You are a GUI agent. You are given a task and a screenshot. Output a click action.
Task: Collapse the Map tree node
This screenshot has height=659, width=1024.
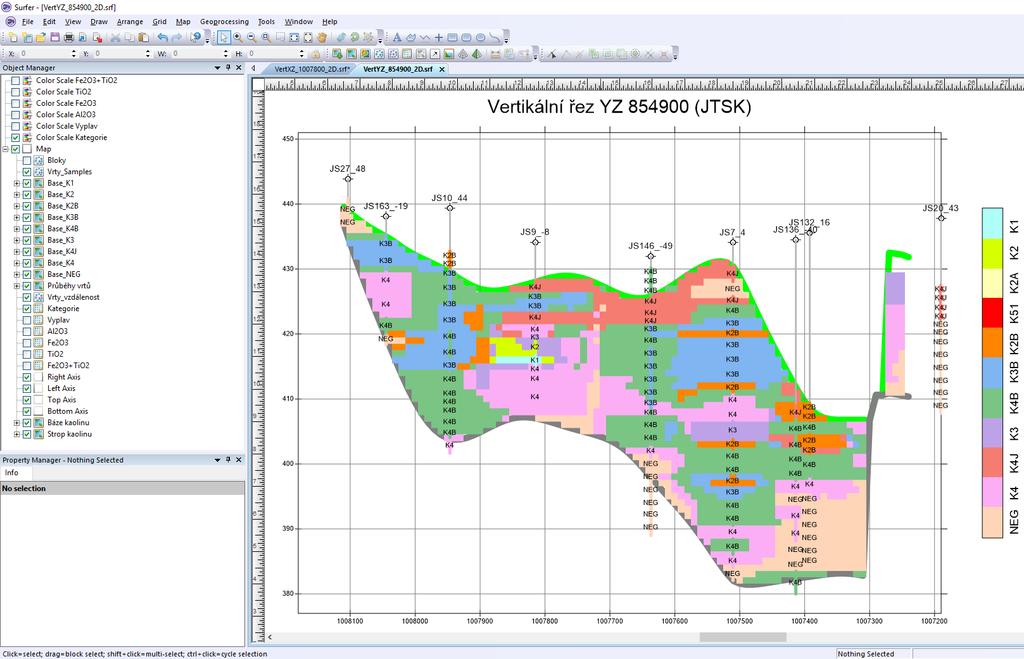pos(5,149)
